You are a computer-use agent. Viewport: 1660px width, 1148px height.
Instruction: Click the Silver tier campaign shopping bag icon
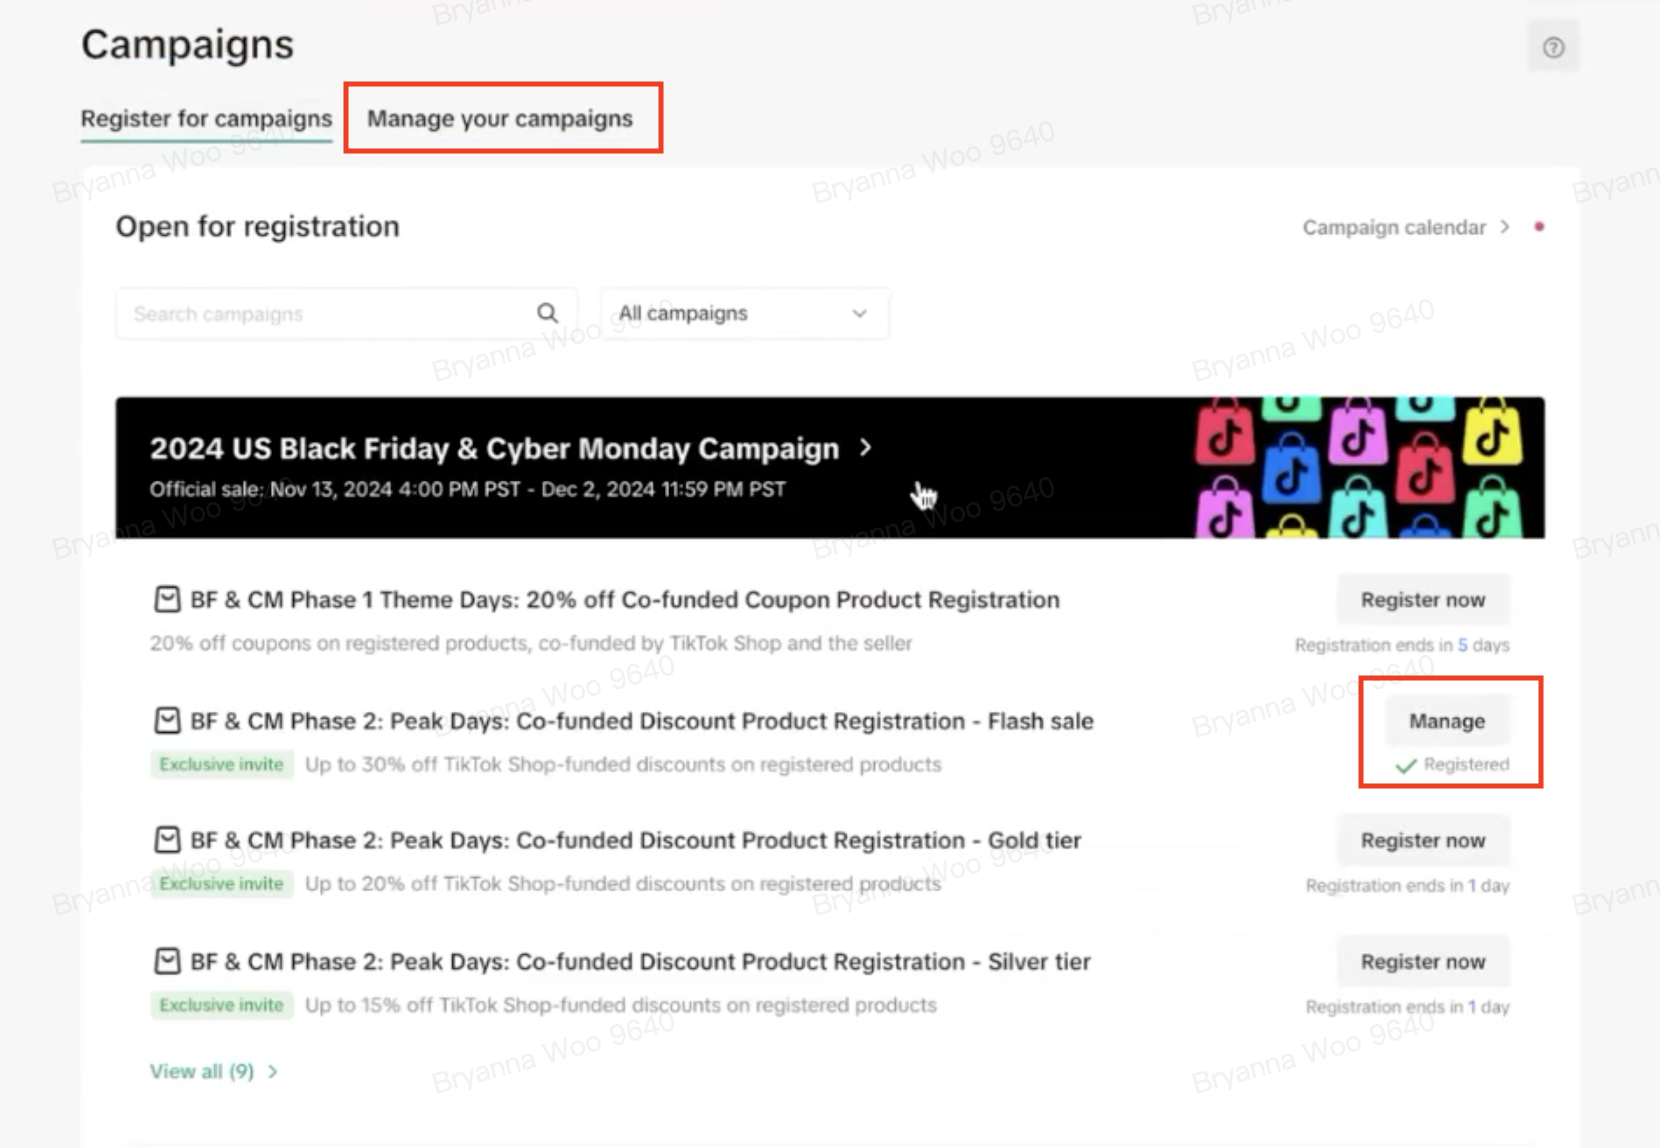(x=167, y=961)
